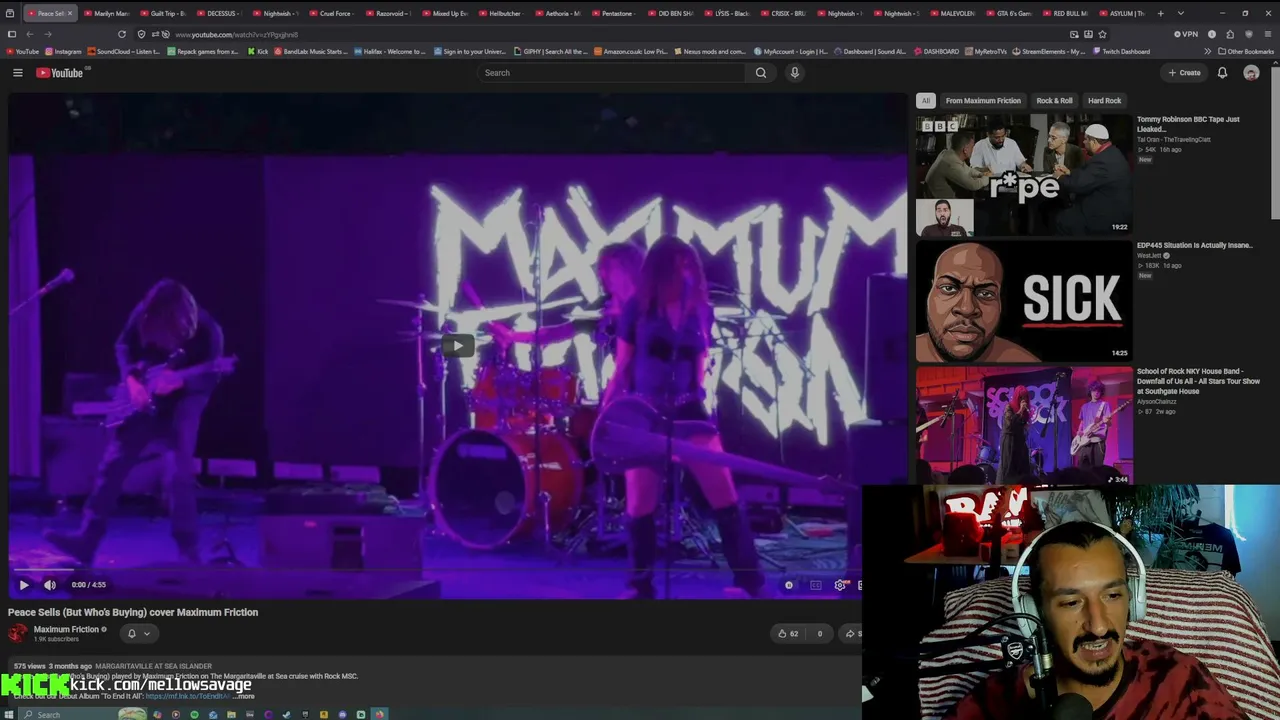Open the player settings gear
The image size is (1280, 720).
[840, 585]
